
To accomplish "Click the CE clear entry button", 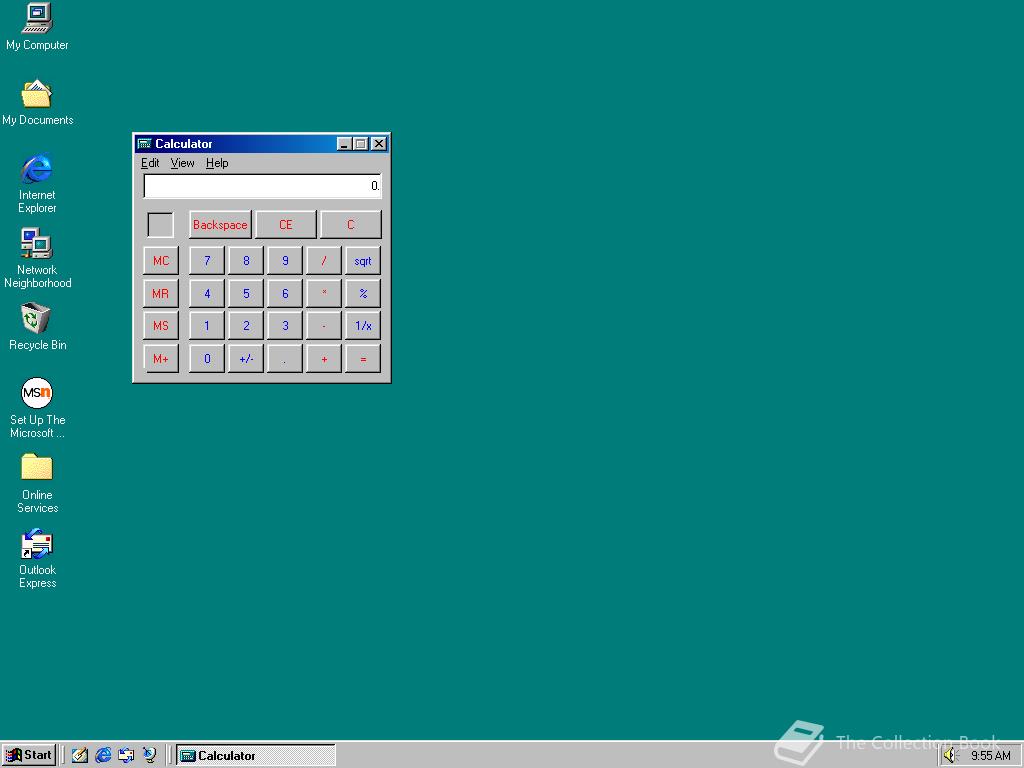I will coord(285,225).
